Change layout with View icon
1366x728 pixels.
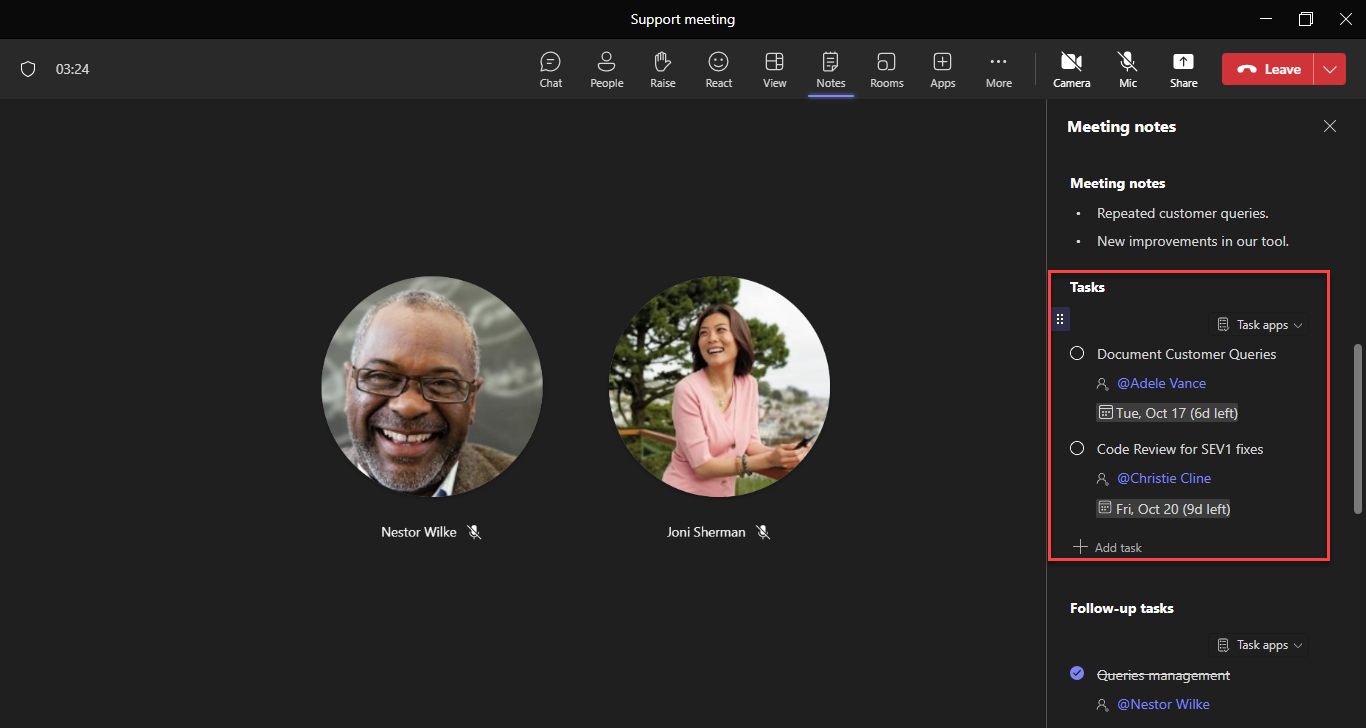[x=774, y=69]
